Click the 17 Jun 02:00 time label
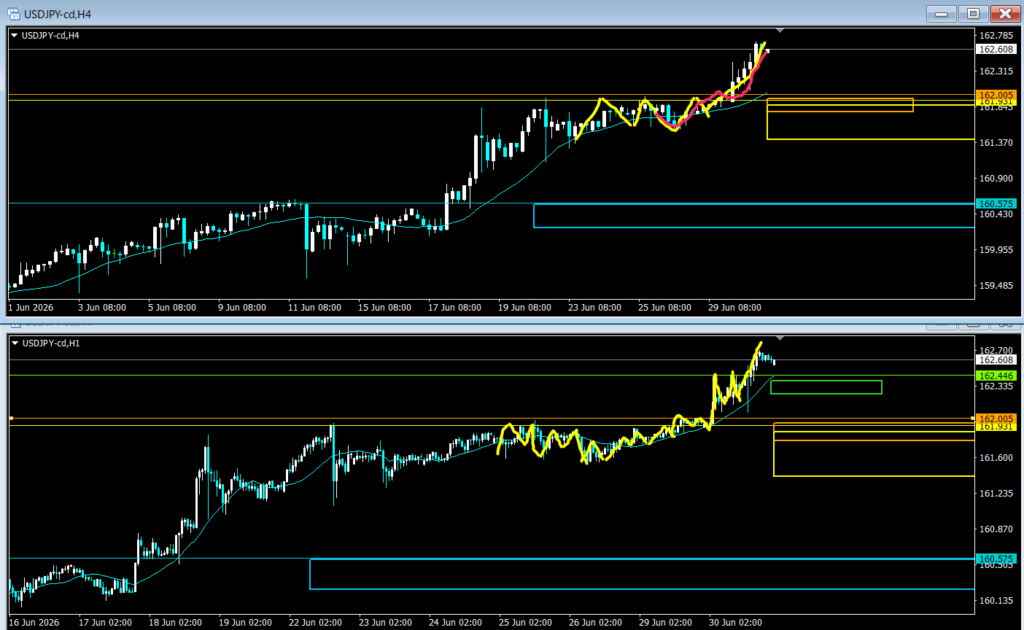The width and height of the screenshot is (1024, 630). pos(105,623)
